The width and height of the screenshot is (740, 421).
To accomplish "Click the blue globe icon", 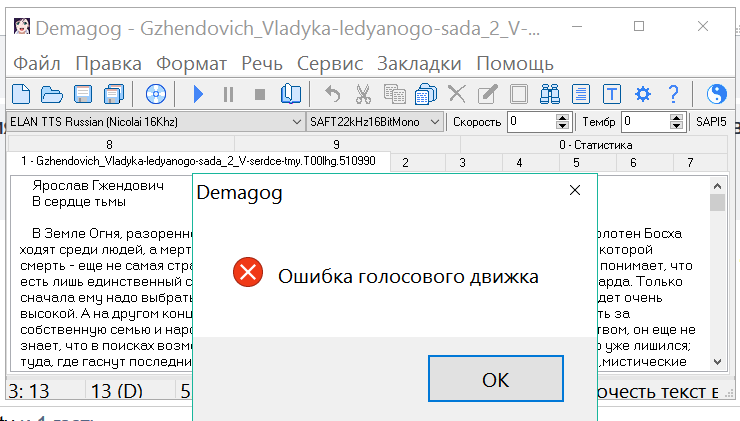I will (x=716, y=94).
